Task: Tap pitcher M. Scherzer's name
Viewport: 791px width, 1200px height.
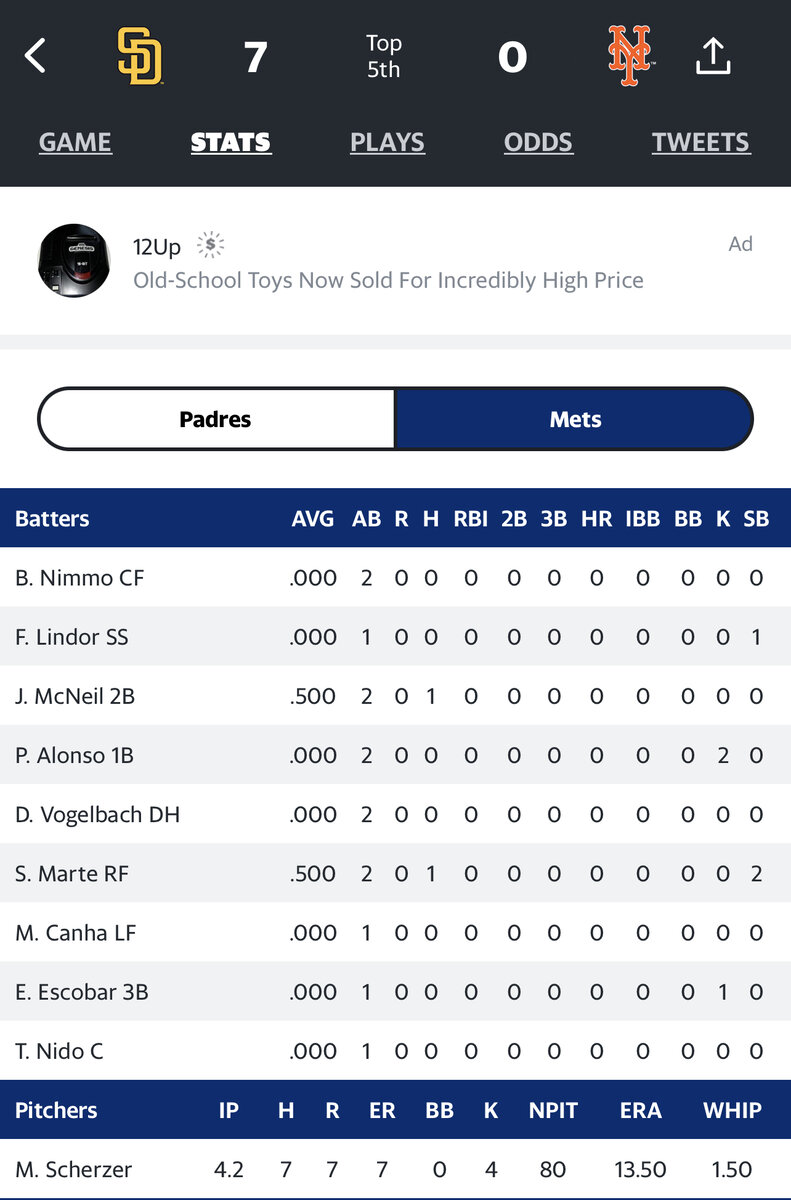Action: [74, 1169]
